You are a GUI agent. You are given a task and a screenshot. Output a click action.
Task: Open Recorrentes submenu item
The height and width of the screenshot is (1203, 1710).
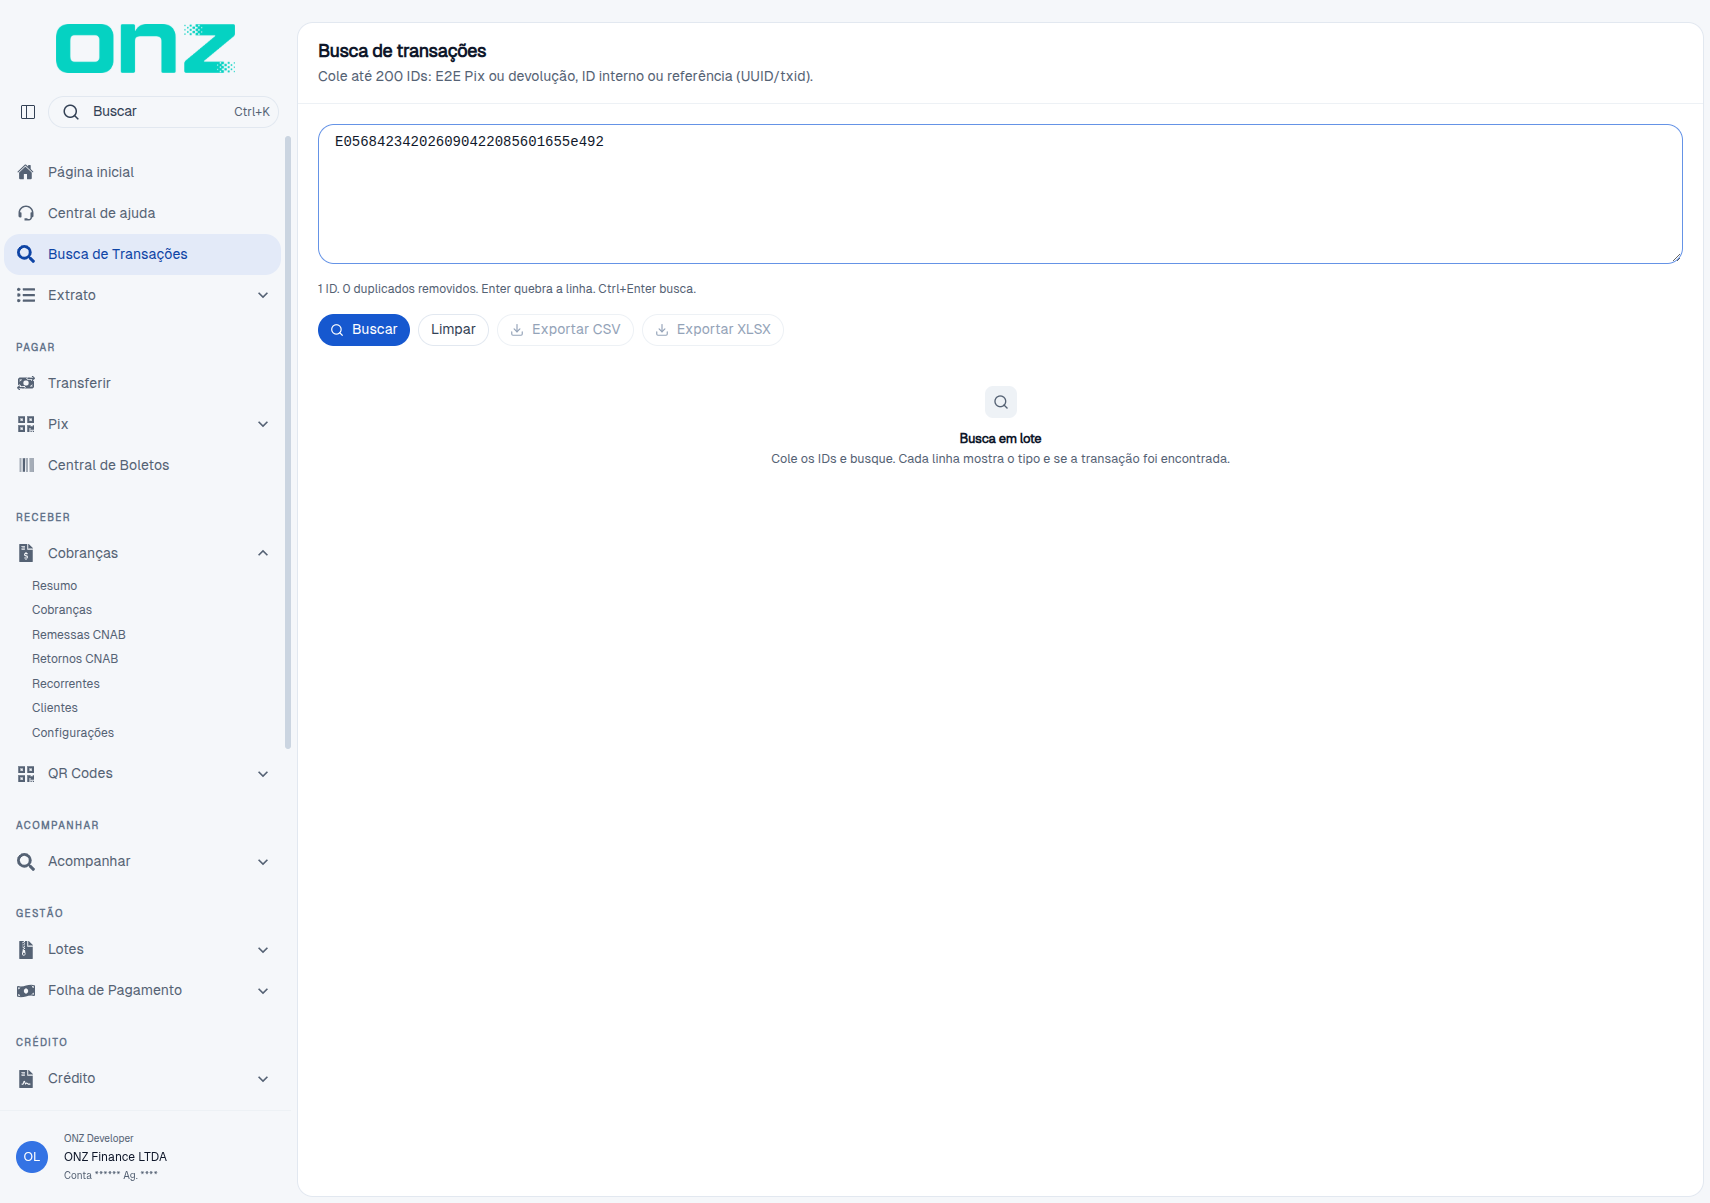(x=66, y=684)
